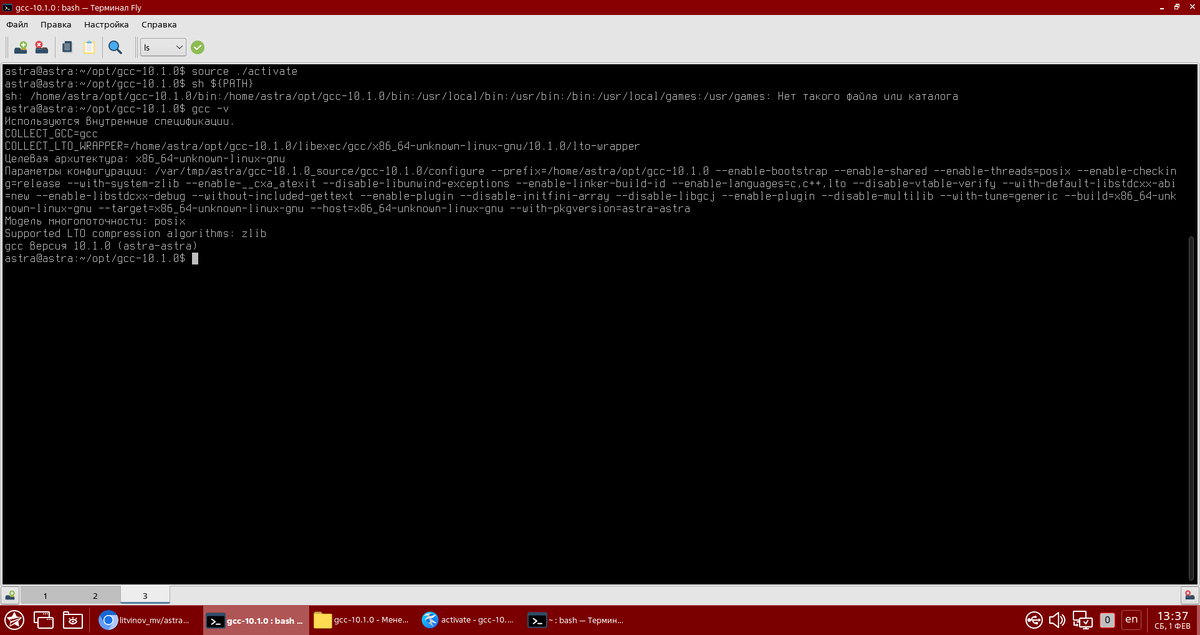Switch to activate - gcc-10 editor window
This screenshot has height=635, width=1200.
pyautogui.click(x=469, y=620)
